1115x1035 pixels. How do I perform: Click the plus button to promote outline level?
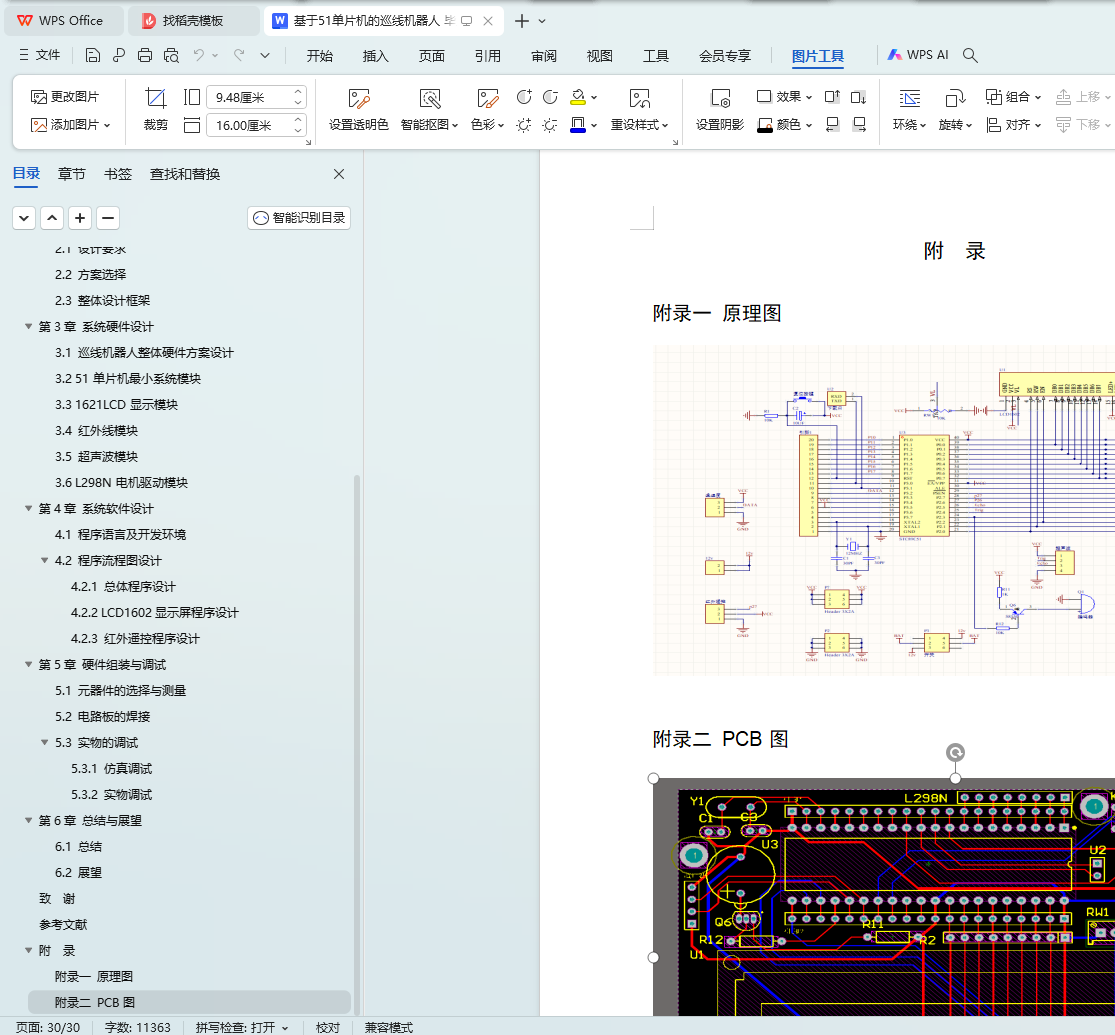(x=80, y=218)
